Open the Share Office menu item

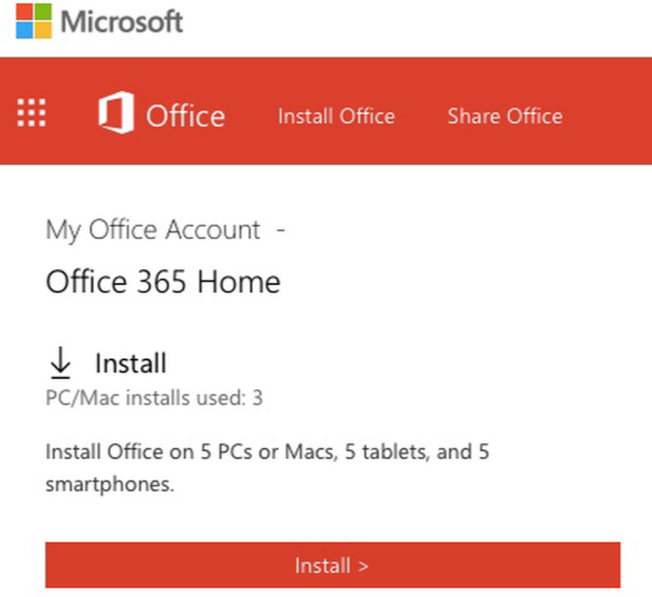click(504, 116)
